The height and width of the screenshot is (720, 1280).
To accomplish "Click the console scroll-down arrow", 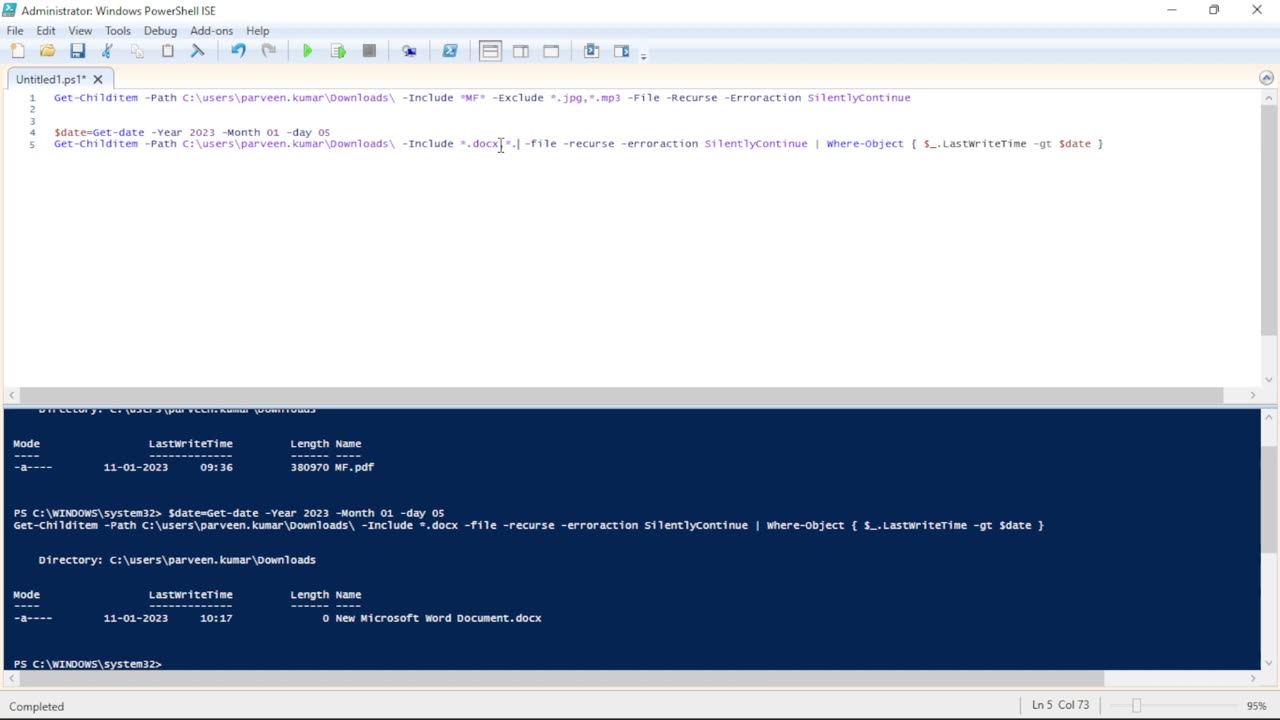I will (x=1269, y=661).
